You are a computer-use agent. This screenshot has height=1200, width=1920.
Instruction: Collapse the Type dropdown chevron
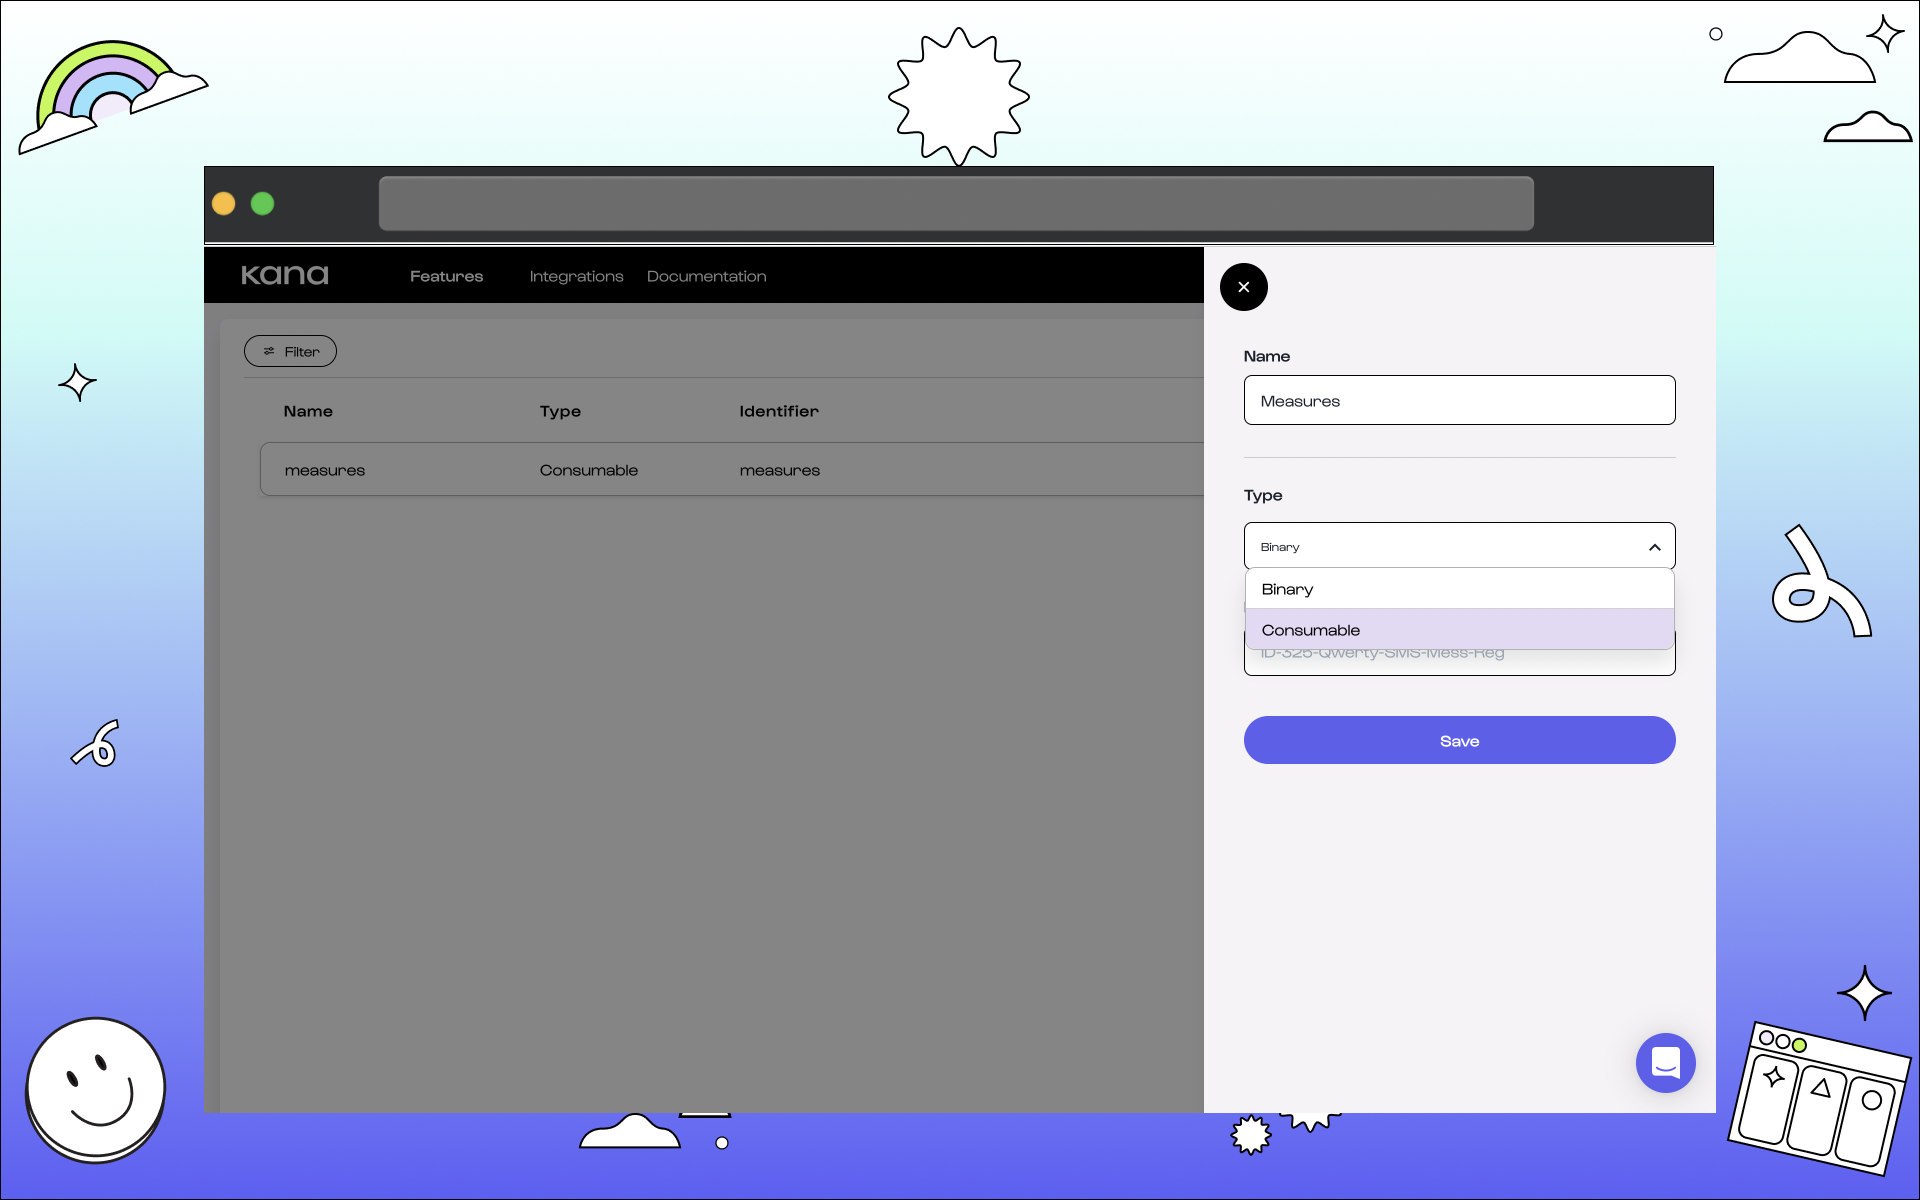1654,547
